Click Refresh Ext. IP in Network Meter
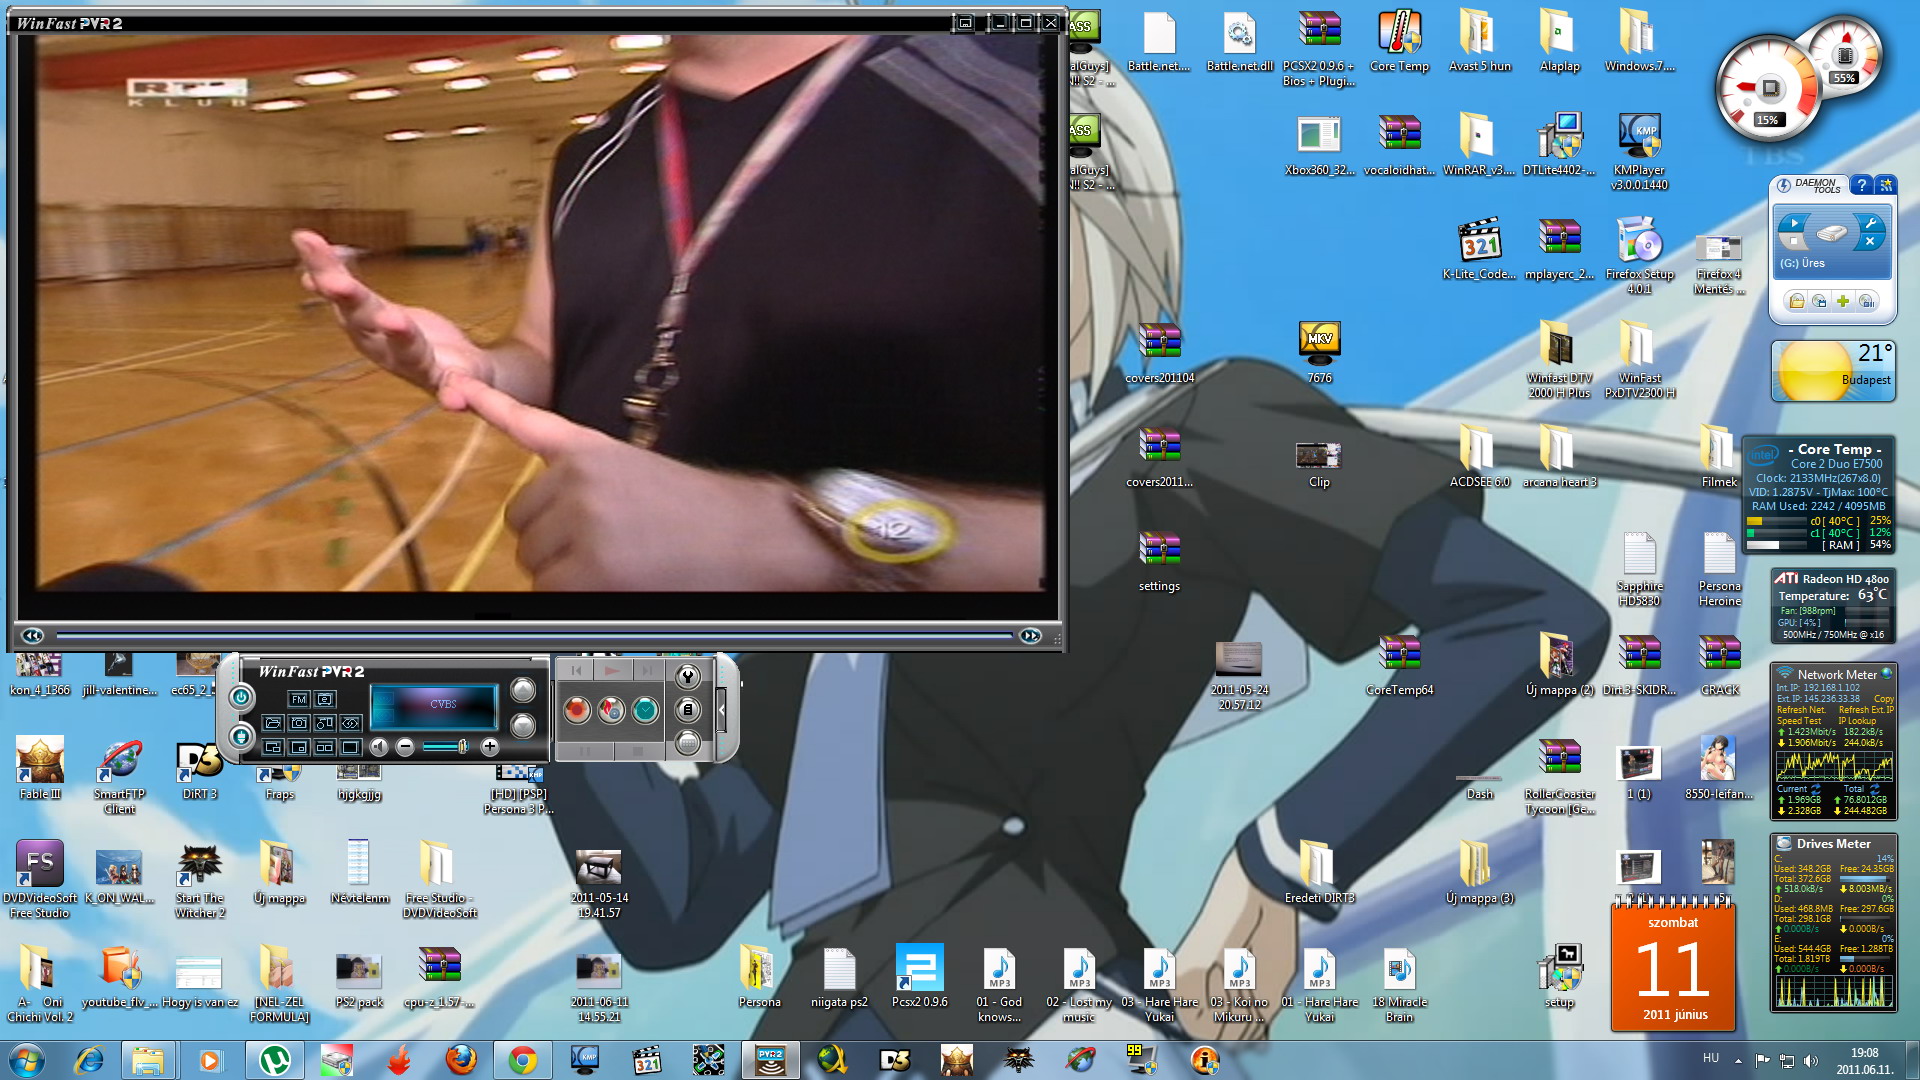The image size is (1920, 1080). [1867, 710]
